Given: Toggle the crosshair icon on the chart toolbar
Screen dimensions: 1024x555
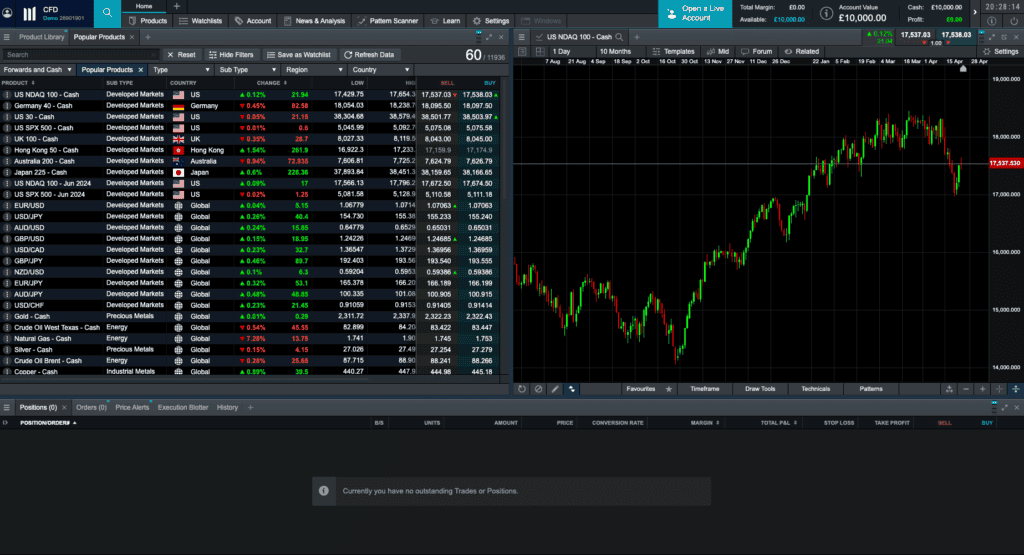Looking at the screenshot, I should [x=999, y=389].
